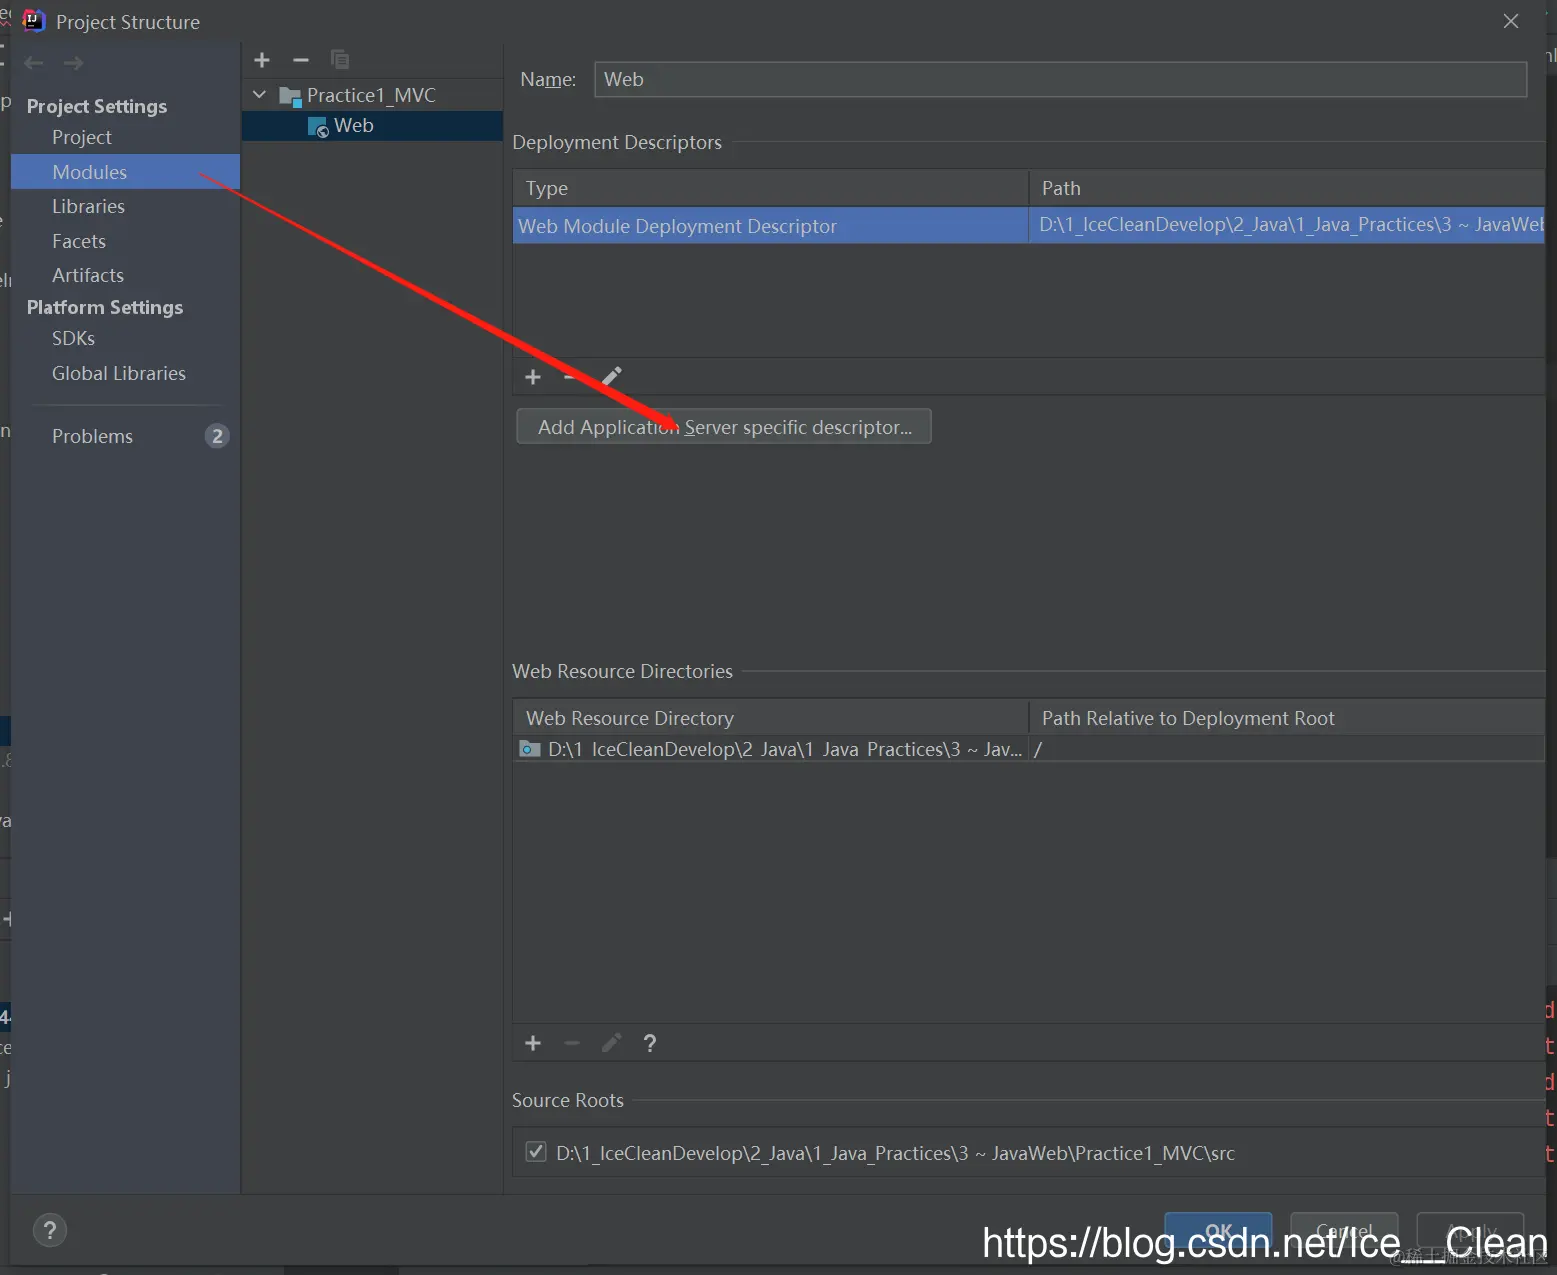
Task: Open the SDKs section
Action: click(73, 338)
